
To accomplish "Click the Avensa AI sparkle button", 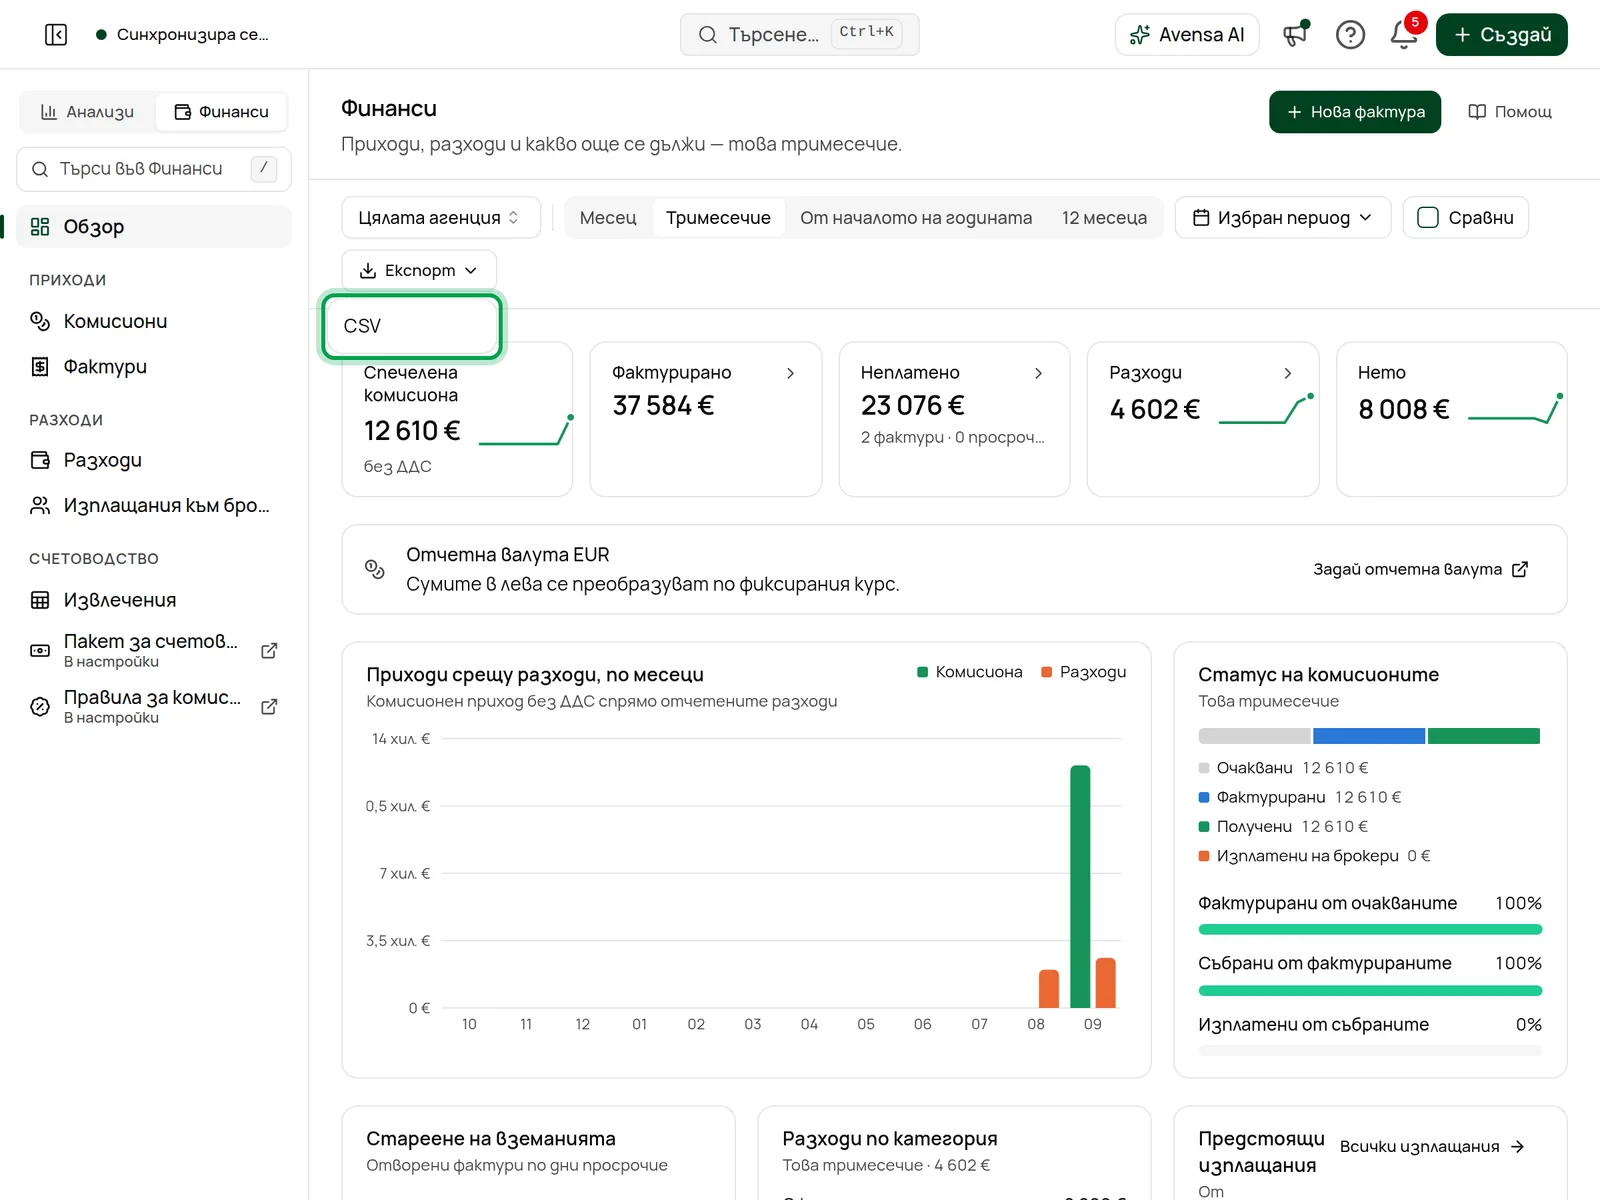I will click(x=1187, y=35).
